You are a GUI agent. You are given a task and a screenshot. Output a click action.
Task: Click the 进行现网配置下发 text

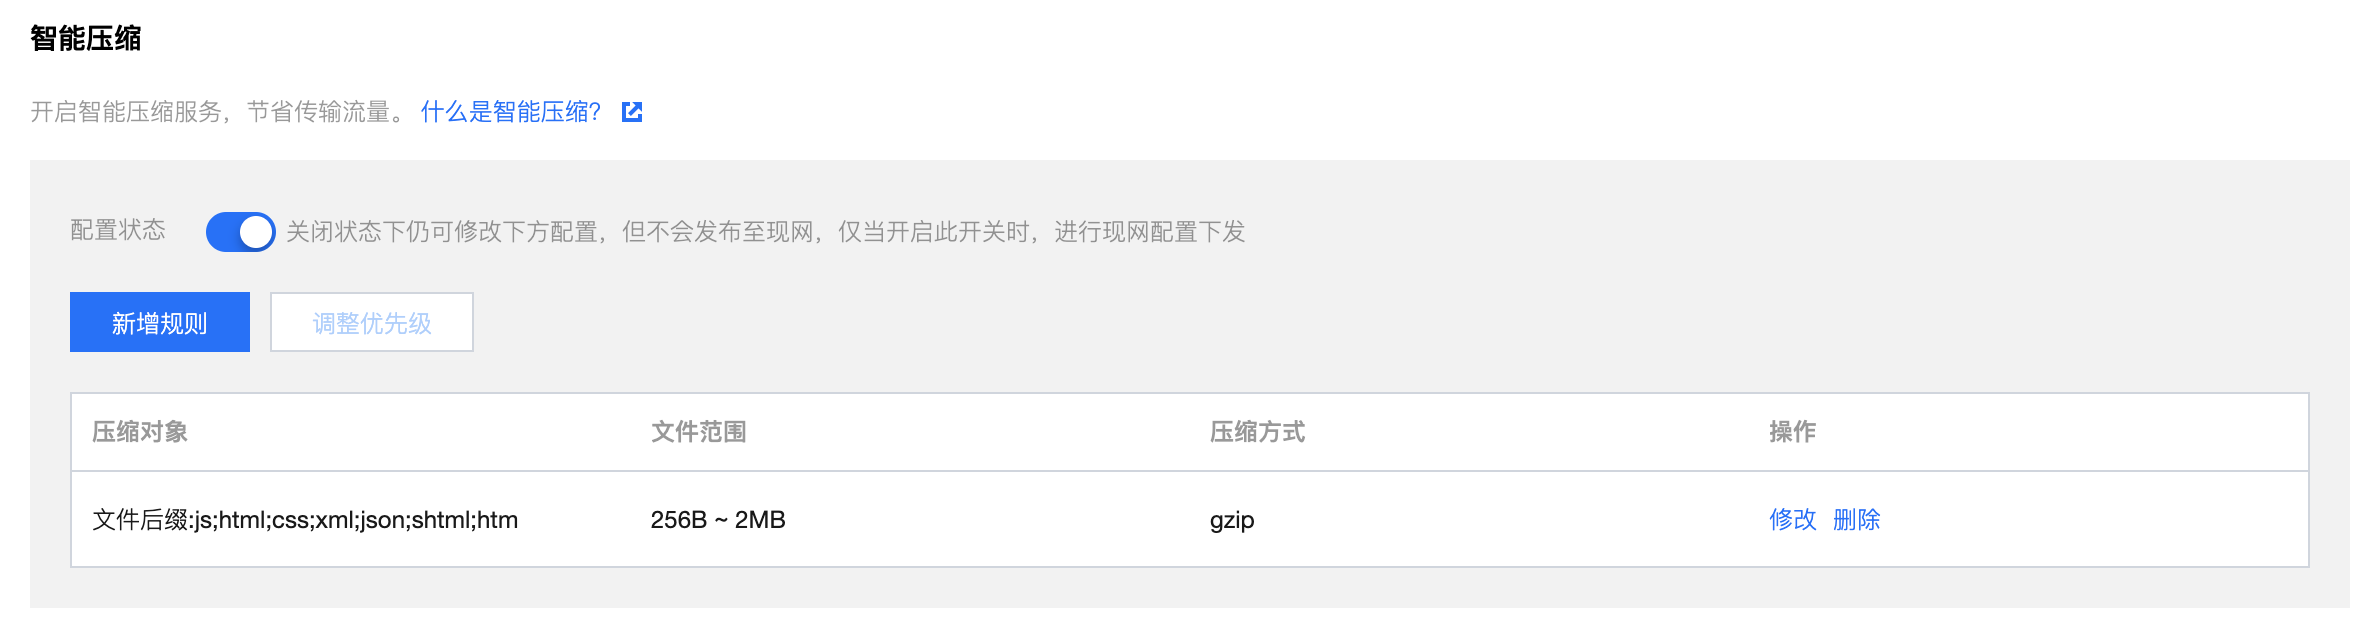pos(1150,232)
